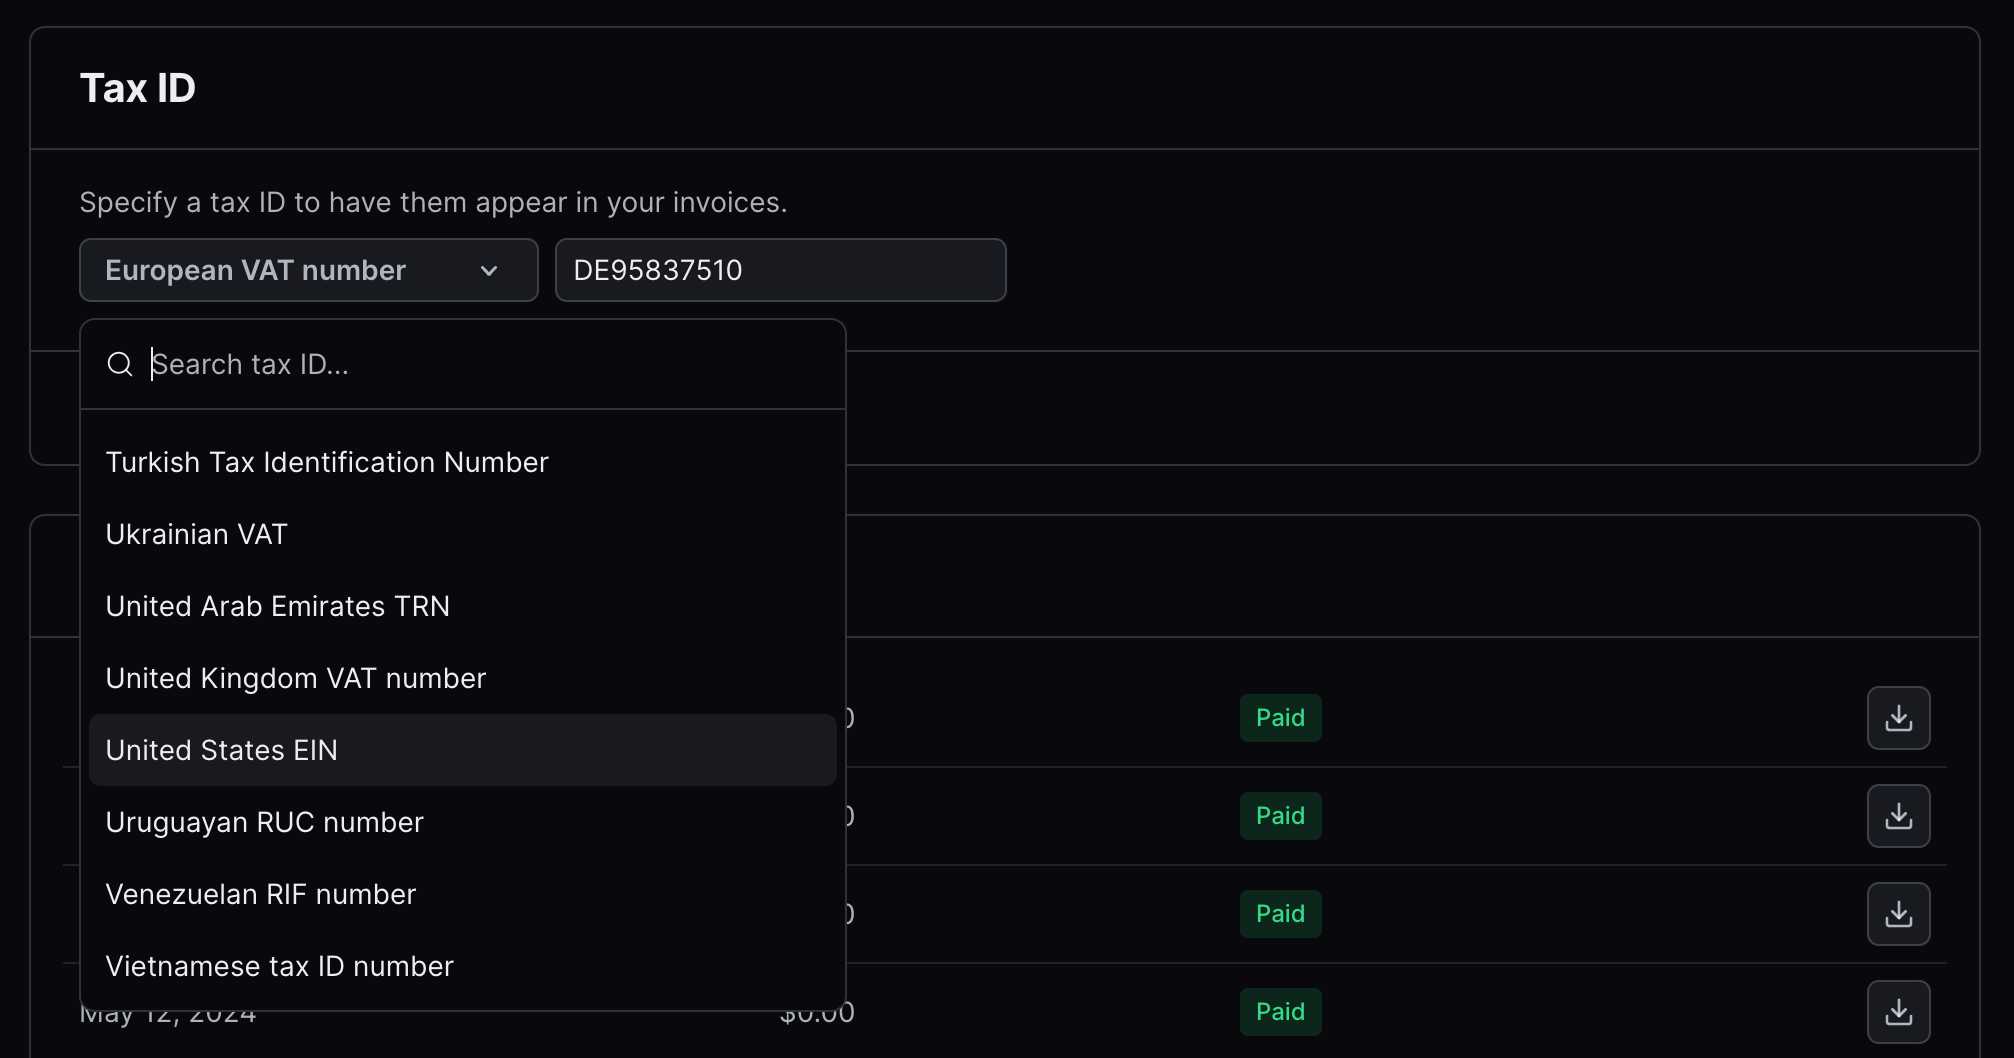The width and height of the screenshot is (2014, 1058).
Task: Select United States EIN option
Action: [222, 750]
